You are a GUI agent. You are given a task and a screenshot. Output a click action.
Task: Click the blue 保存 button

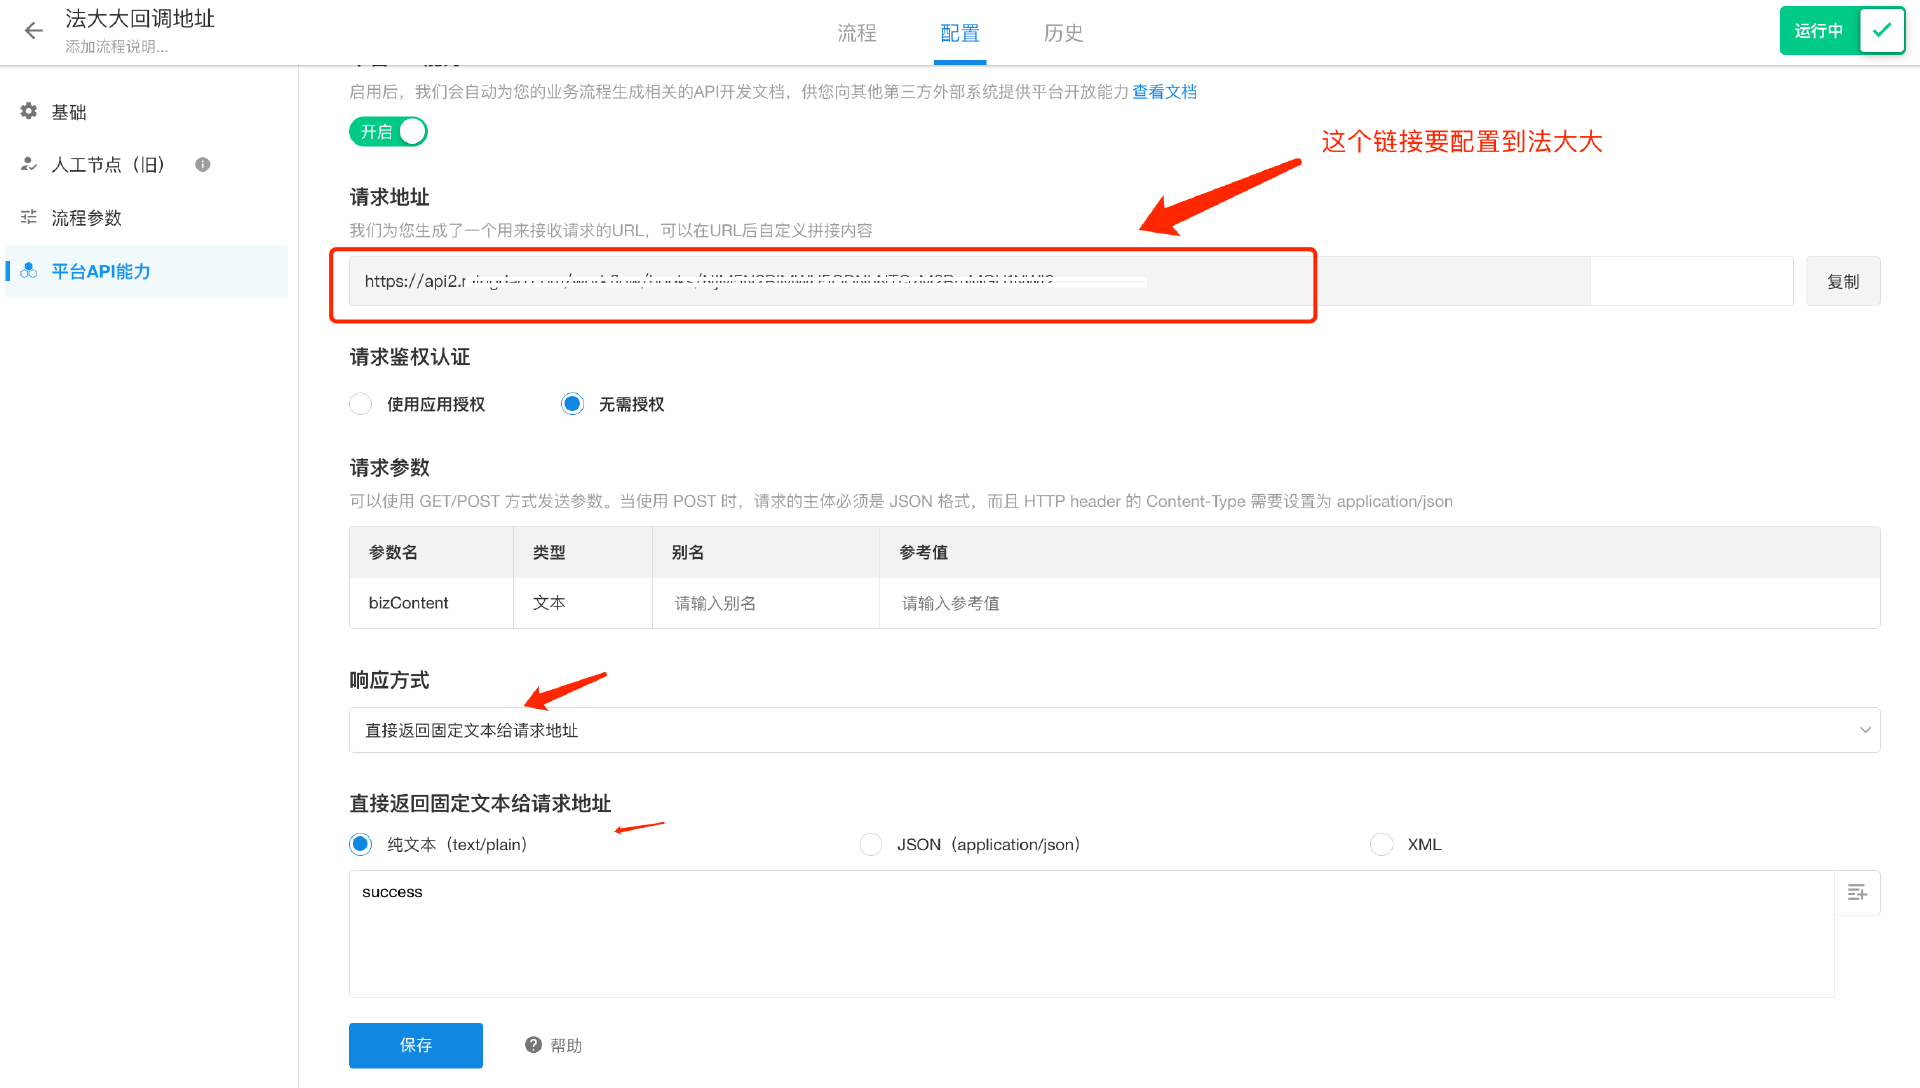[416, 1045]
